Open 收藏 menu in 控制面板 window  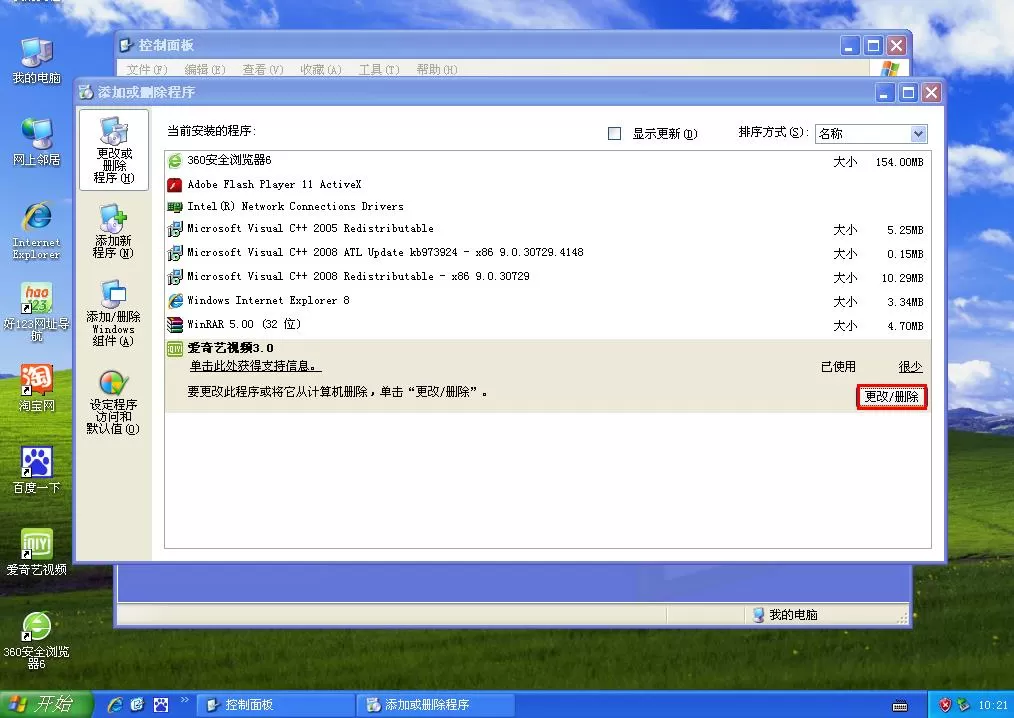(321, 69)
